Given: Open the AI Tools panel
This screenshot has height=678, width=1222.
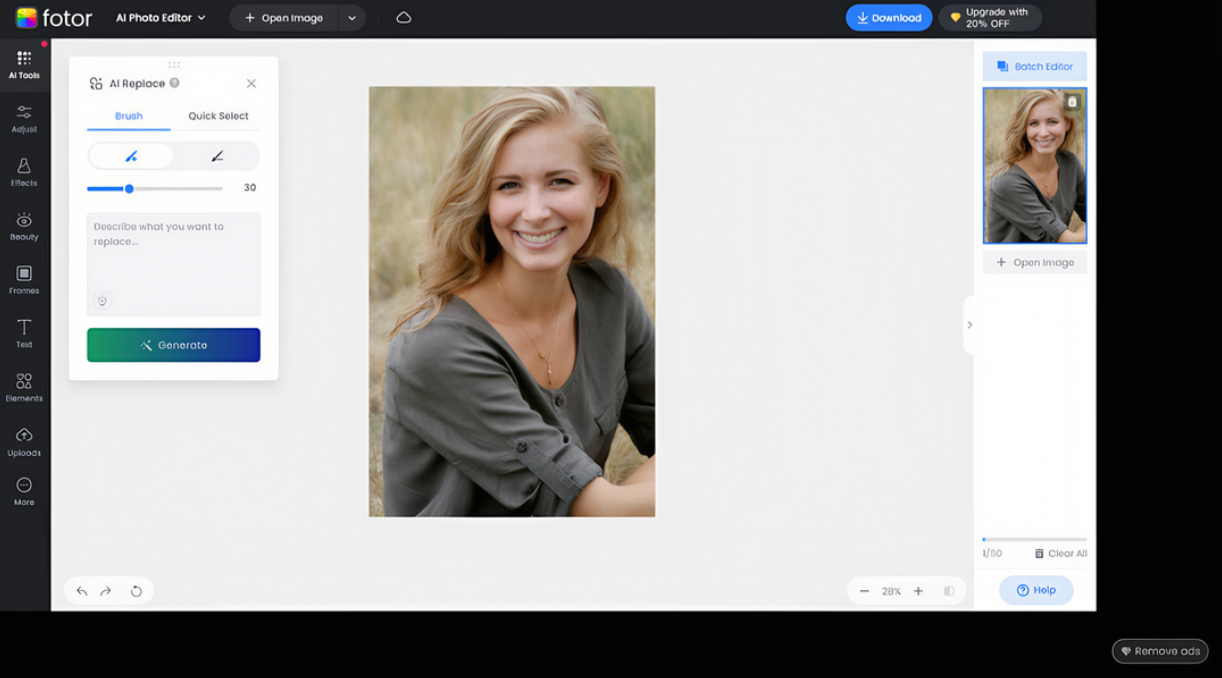Looking at the screenshot, I should [x=24, y=63].
